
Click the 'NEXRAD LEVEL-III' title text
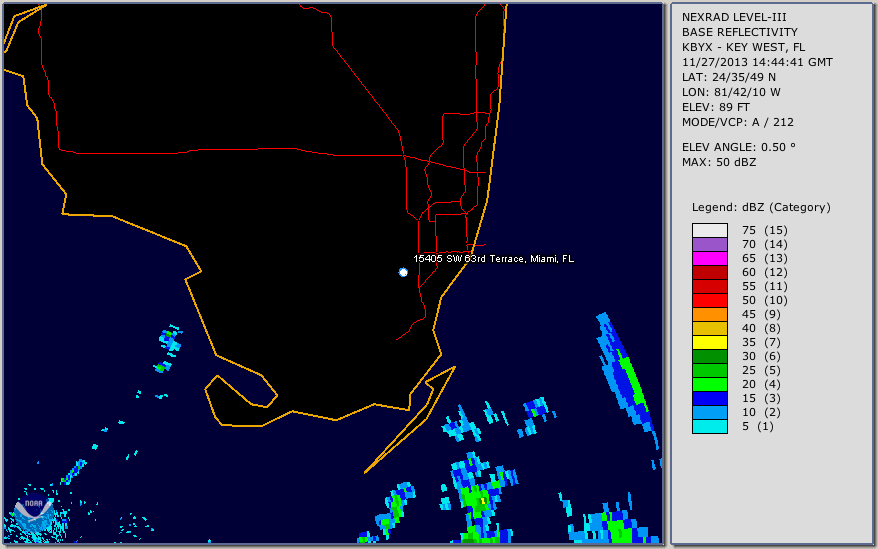(x=734, y=17)
